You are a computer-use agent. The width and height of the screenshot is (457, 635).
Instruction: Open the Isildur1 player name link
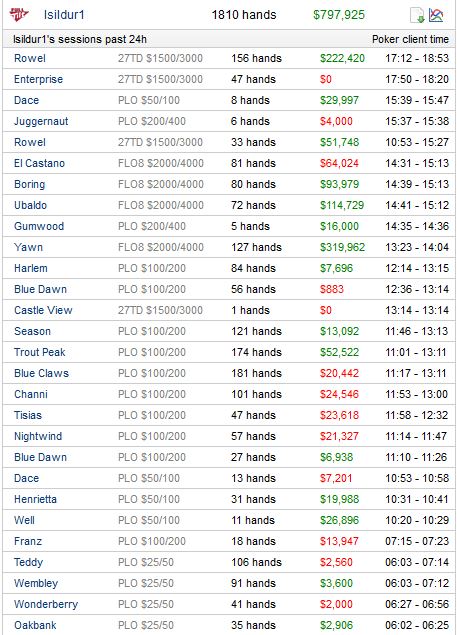click(64, 15)
